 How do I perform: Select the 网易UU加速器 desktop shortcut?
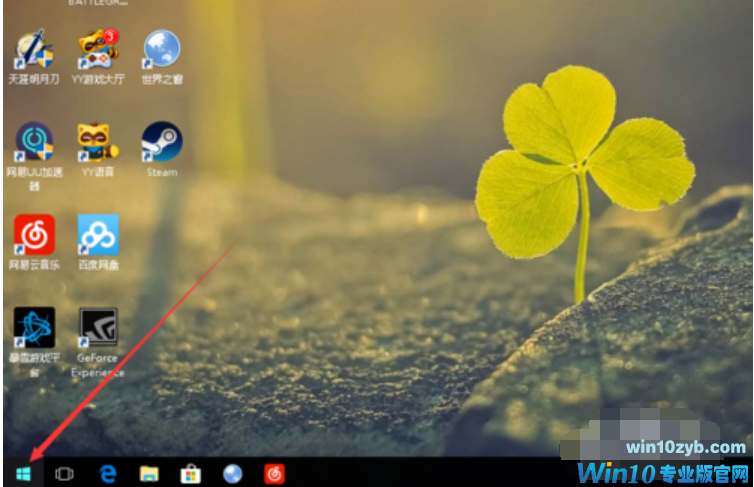[x=34, y=144]
